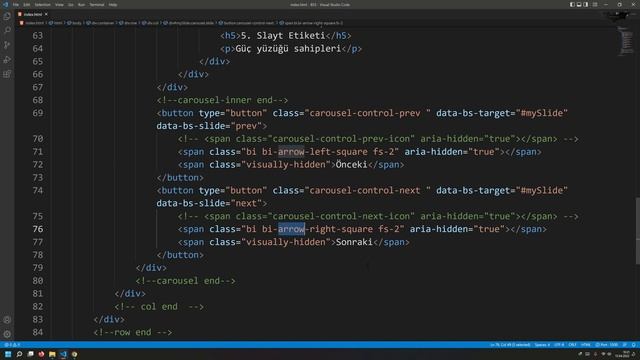
Task: Click the minimap code overview
Action: 625,41
